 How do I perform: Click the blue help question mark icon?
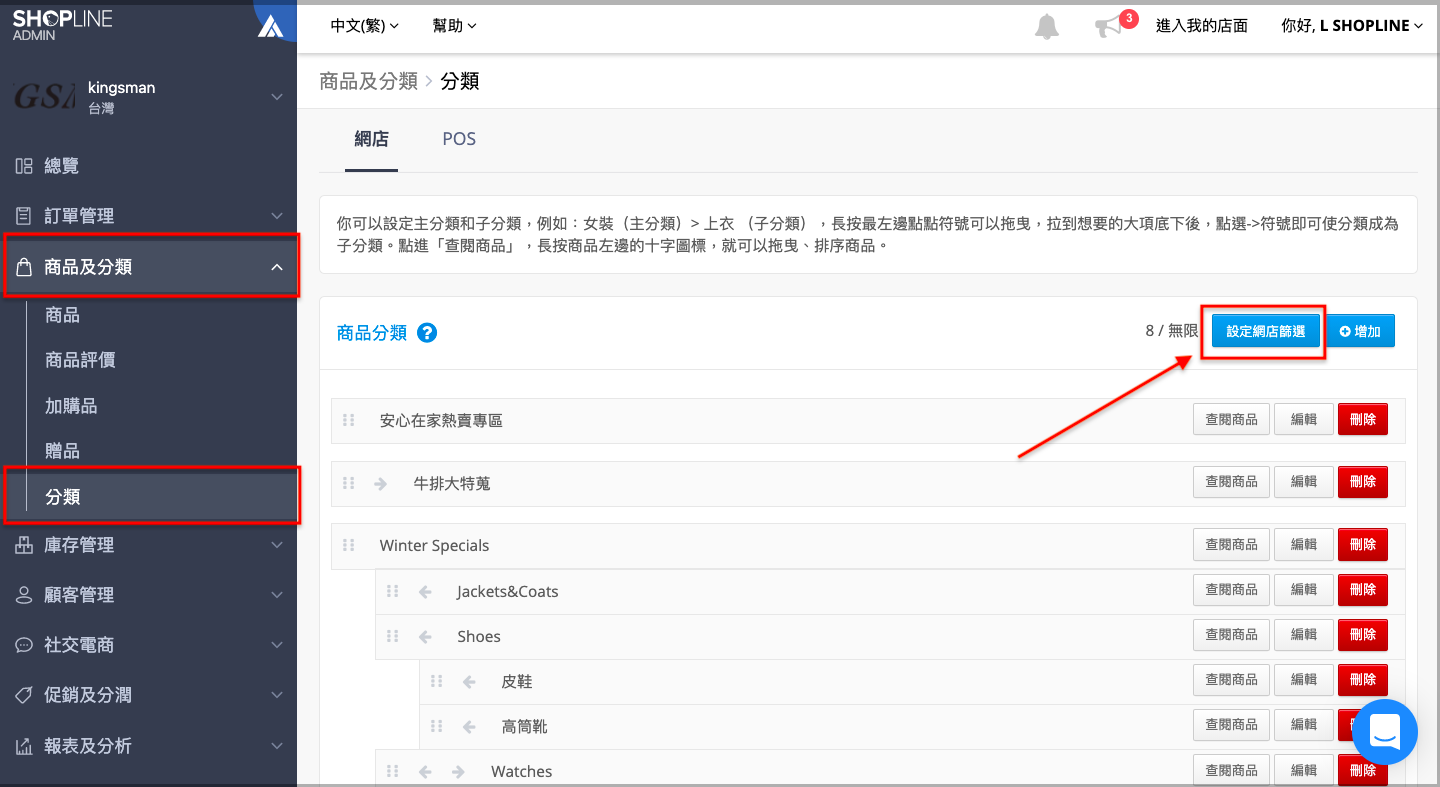point(427,333)
